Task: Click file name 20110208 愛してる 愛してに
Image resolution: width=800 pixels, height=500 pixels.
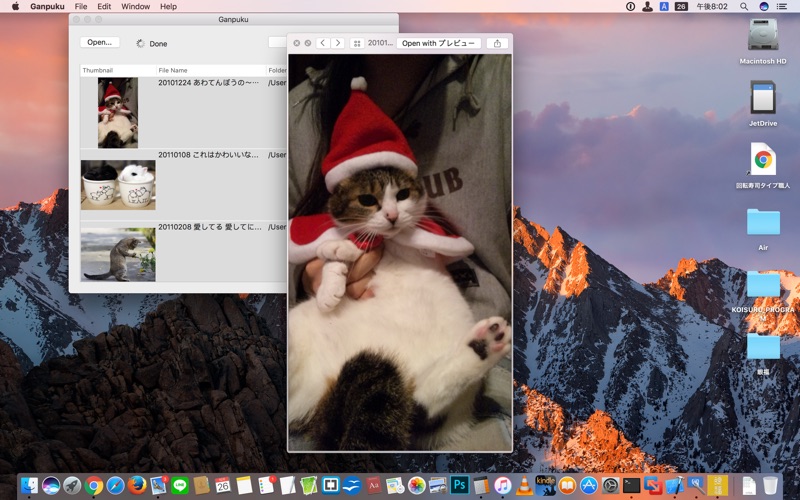Action: (209, 227)
